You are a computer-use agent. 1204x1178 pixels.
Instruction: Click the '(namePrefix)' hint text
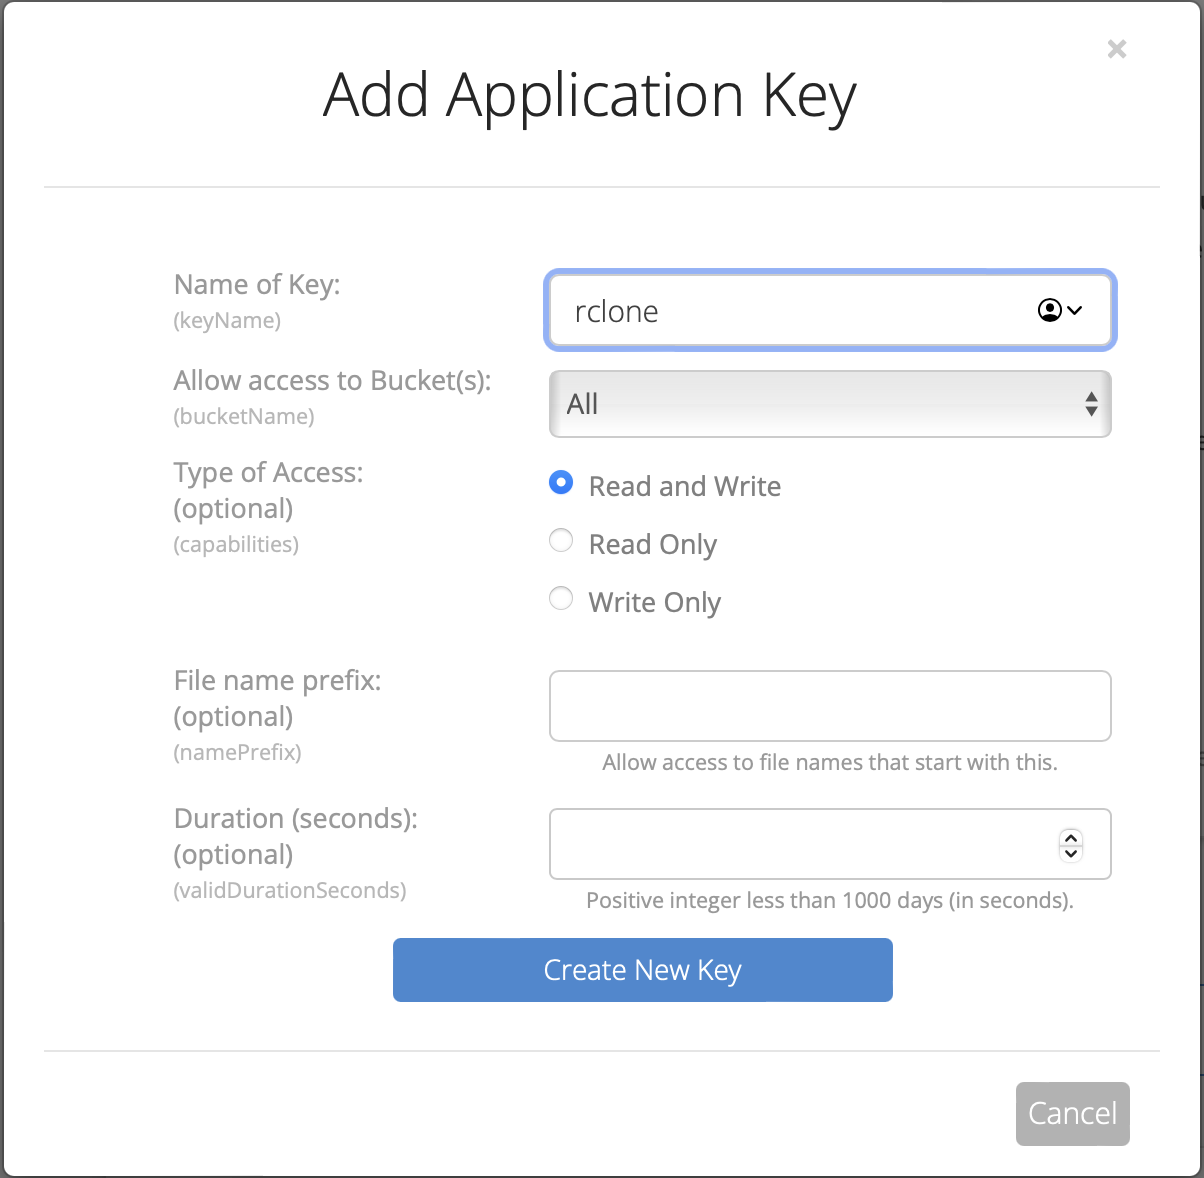(x=237, y=753)
